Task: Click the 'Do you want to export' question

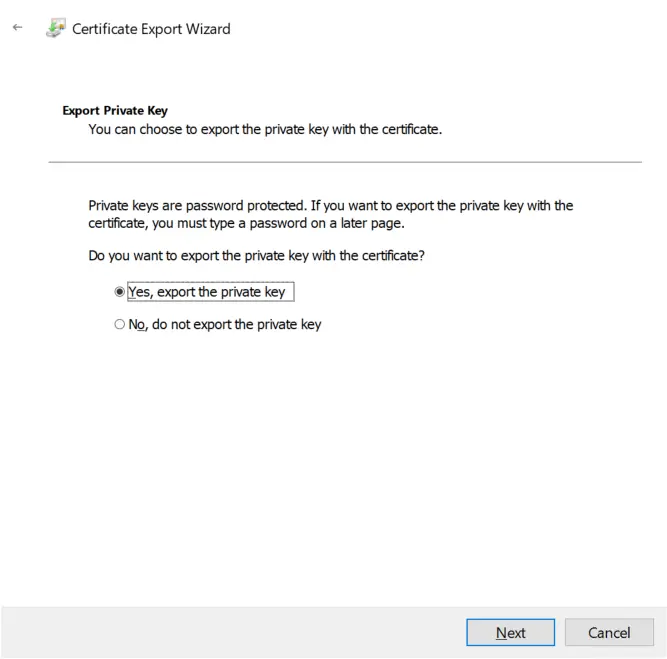Action: (x=256, y=256)
